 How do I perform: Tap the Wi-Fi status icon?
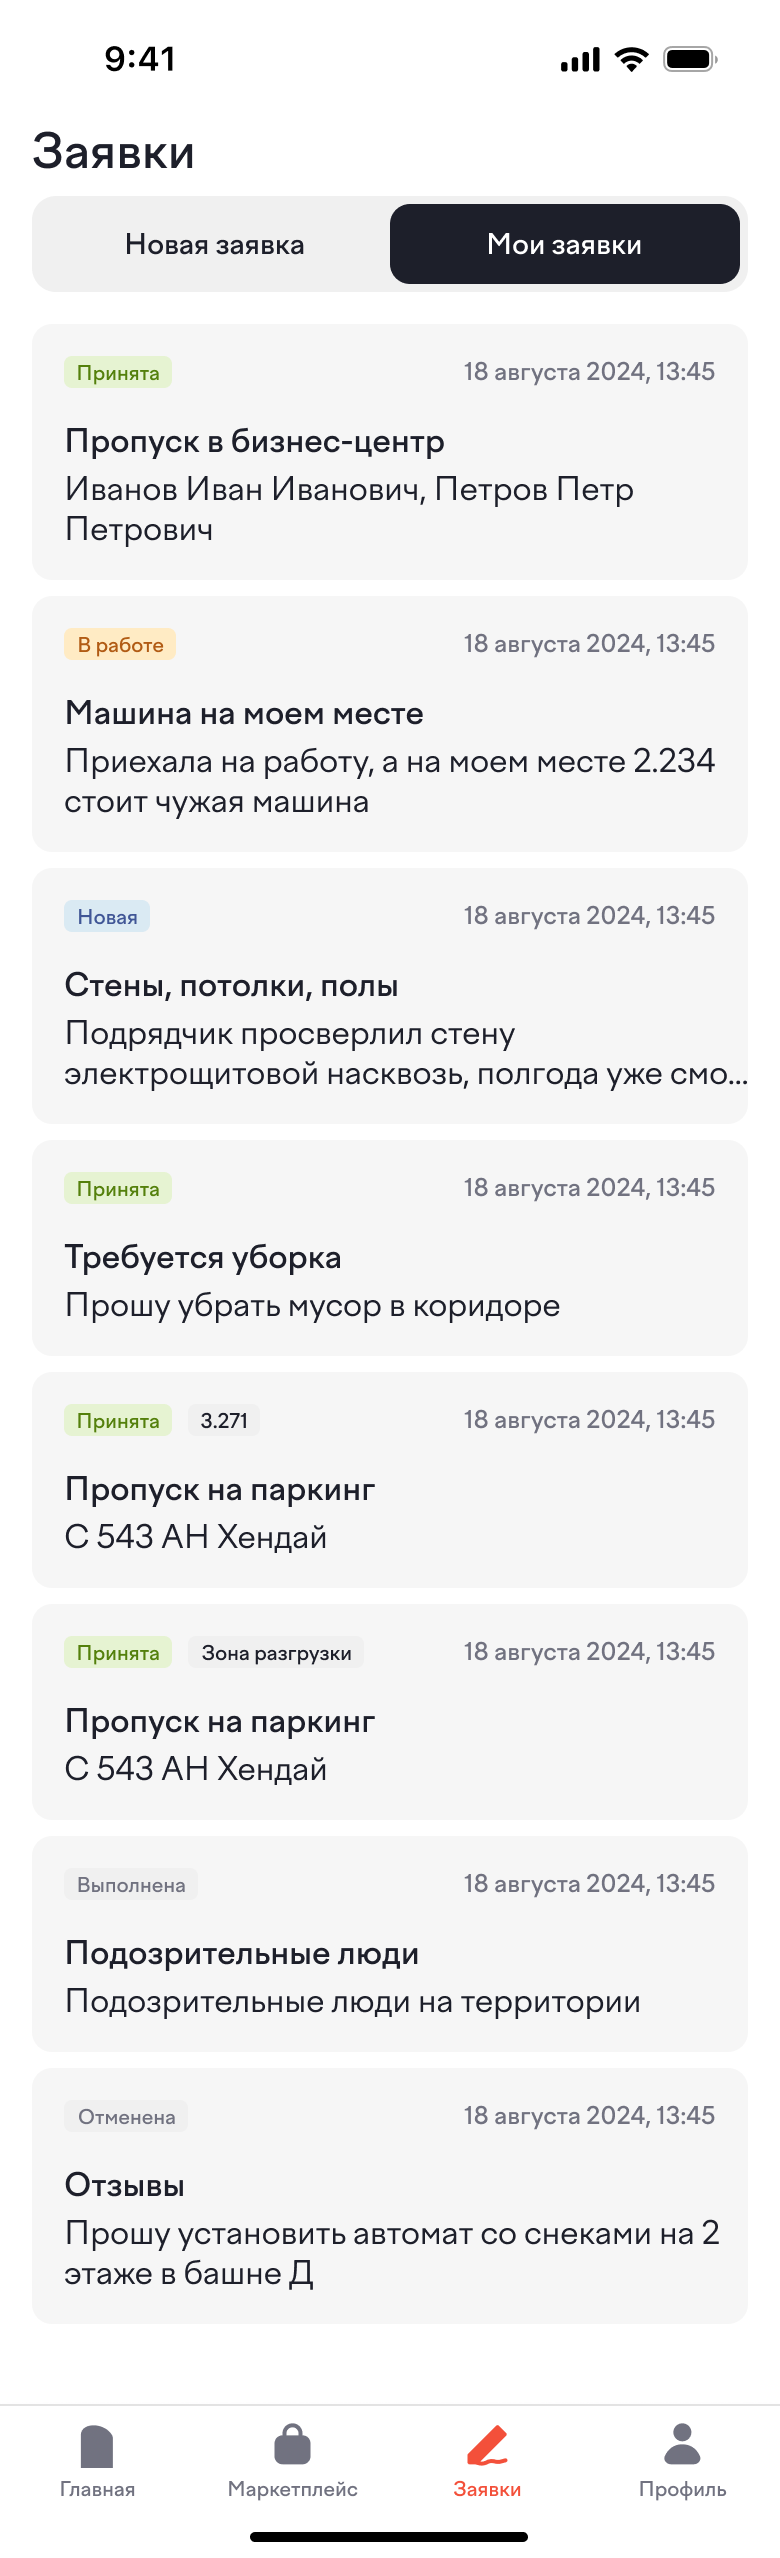pos(631,59)
